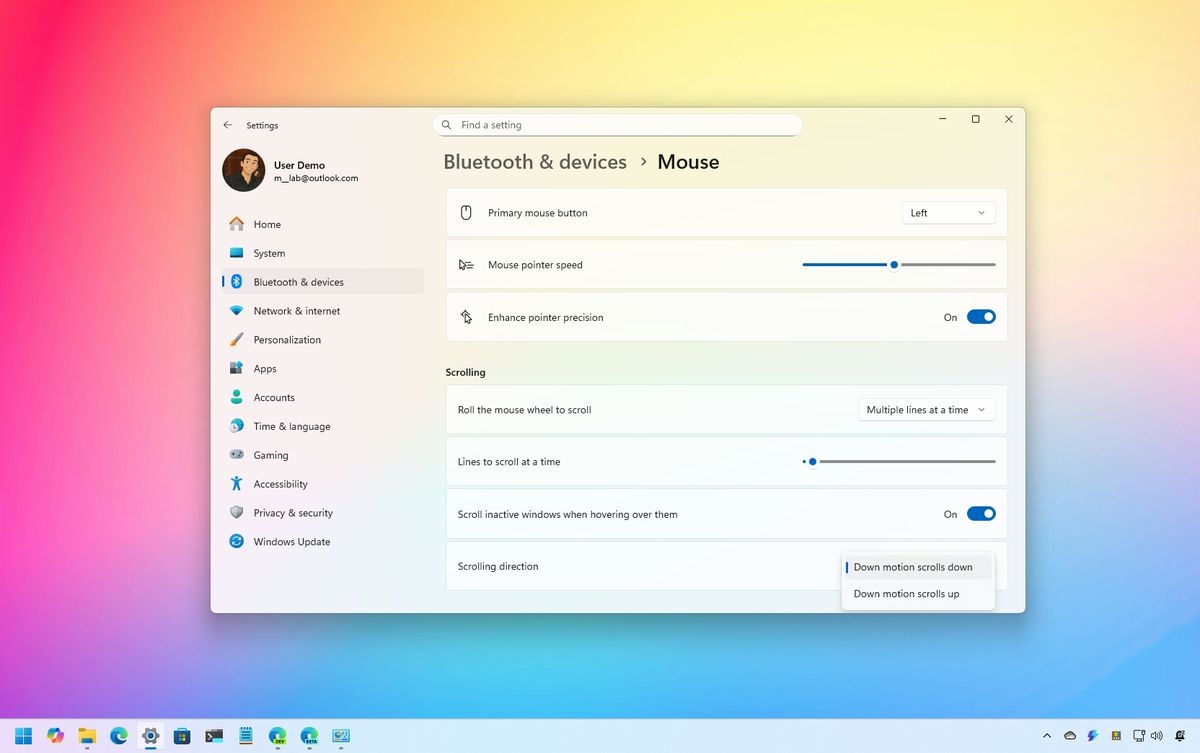The image size is (1200, 753).
Task: Click the back arrow in Settings
Action: tap(227, 124)
